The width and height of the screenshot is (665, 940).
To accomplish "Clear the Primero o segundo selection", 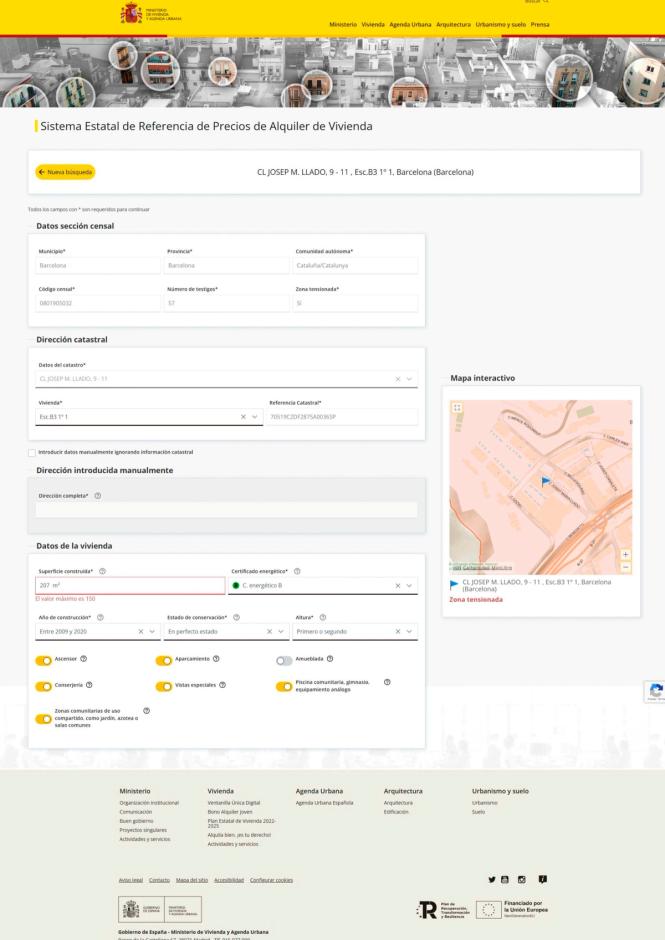I will 398,631.
